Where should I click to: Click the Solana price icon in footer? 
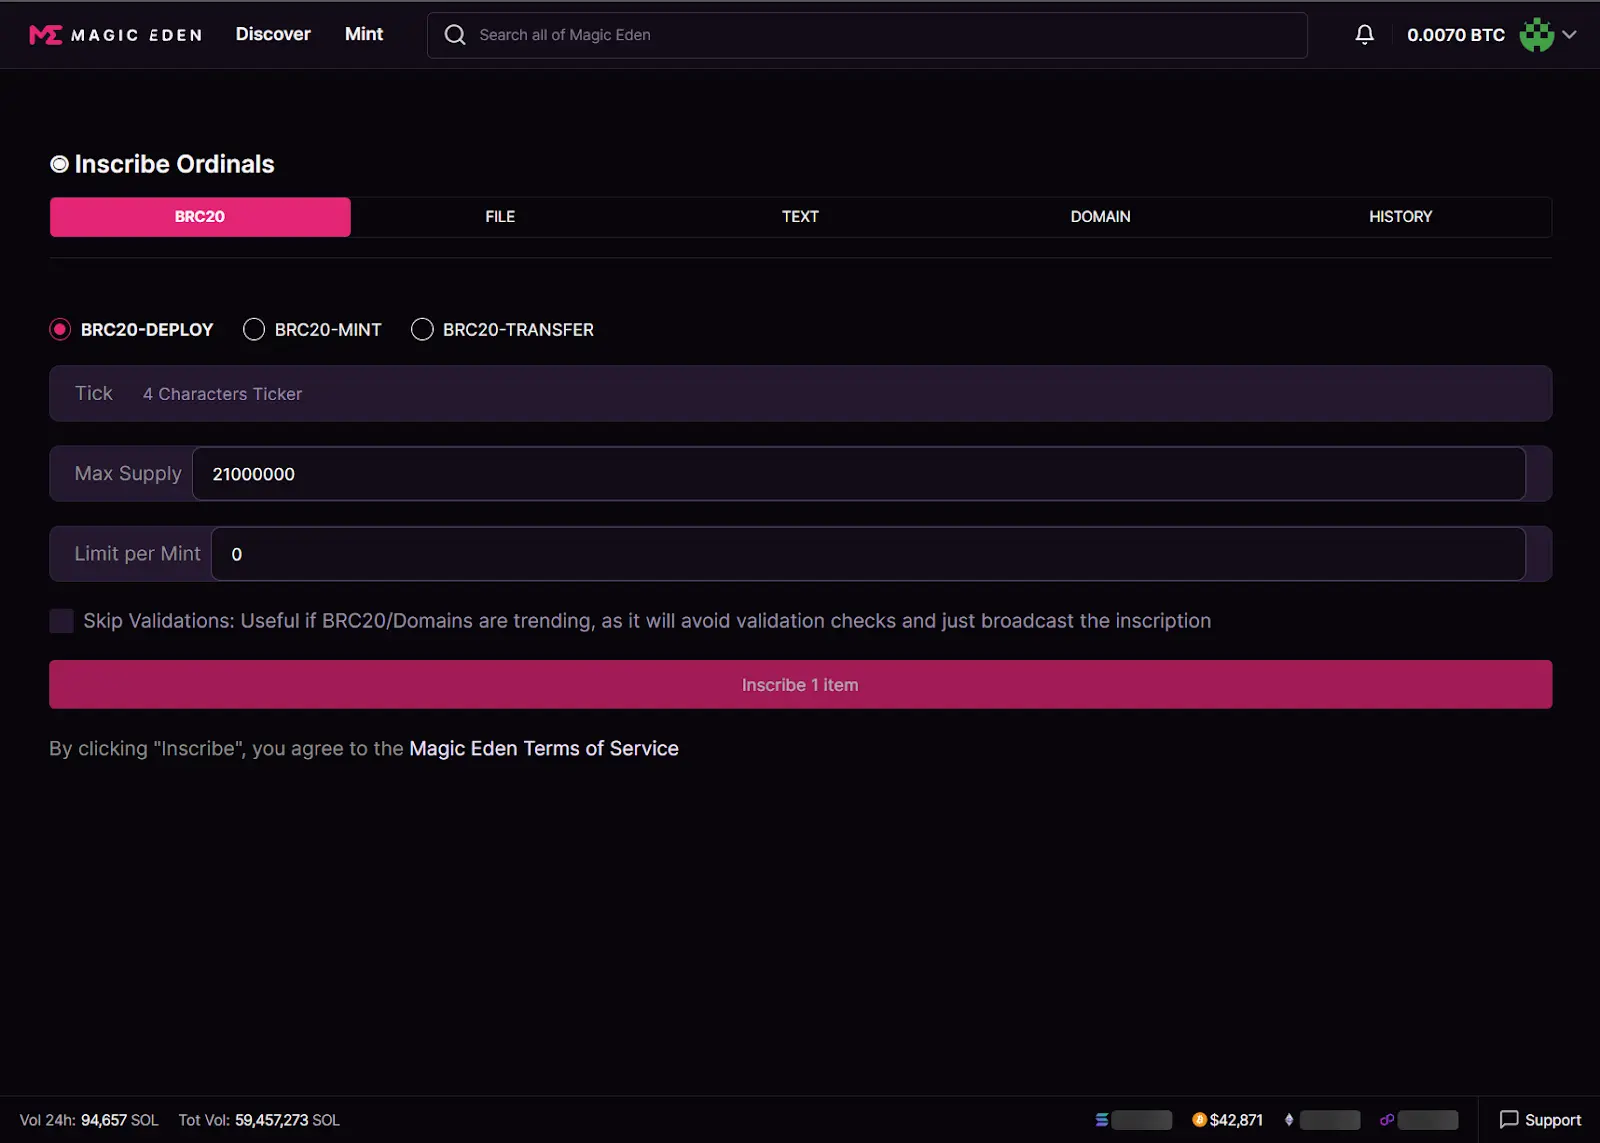(1101, 1120)
